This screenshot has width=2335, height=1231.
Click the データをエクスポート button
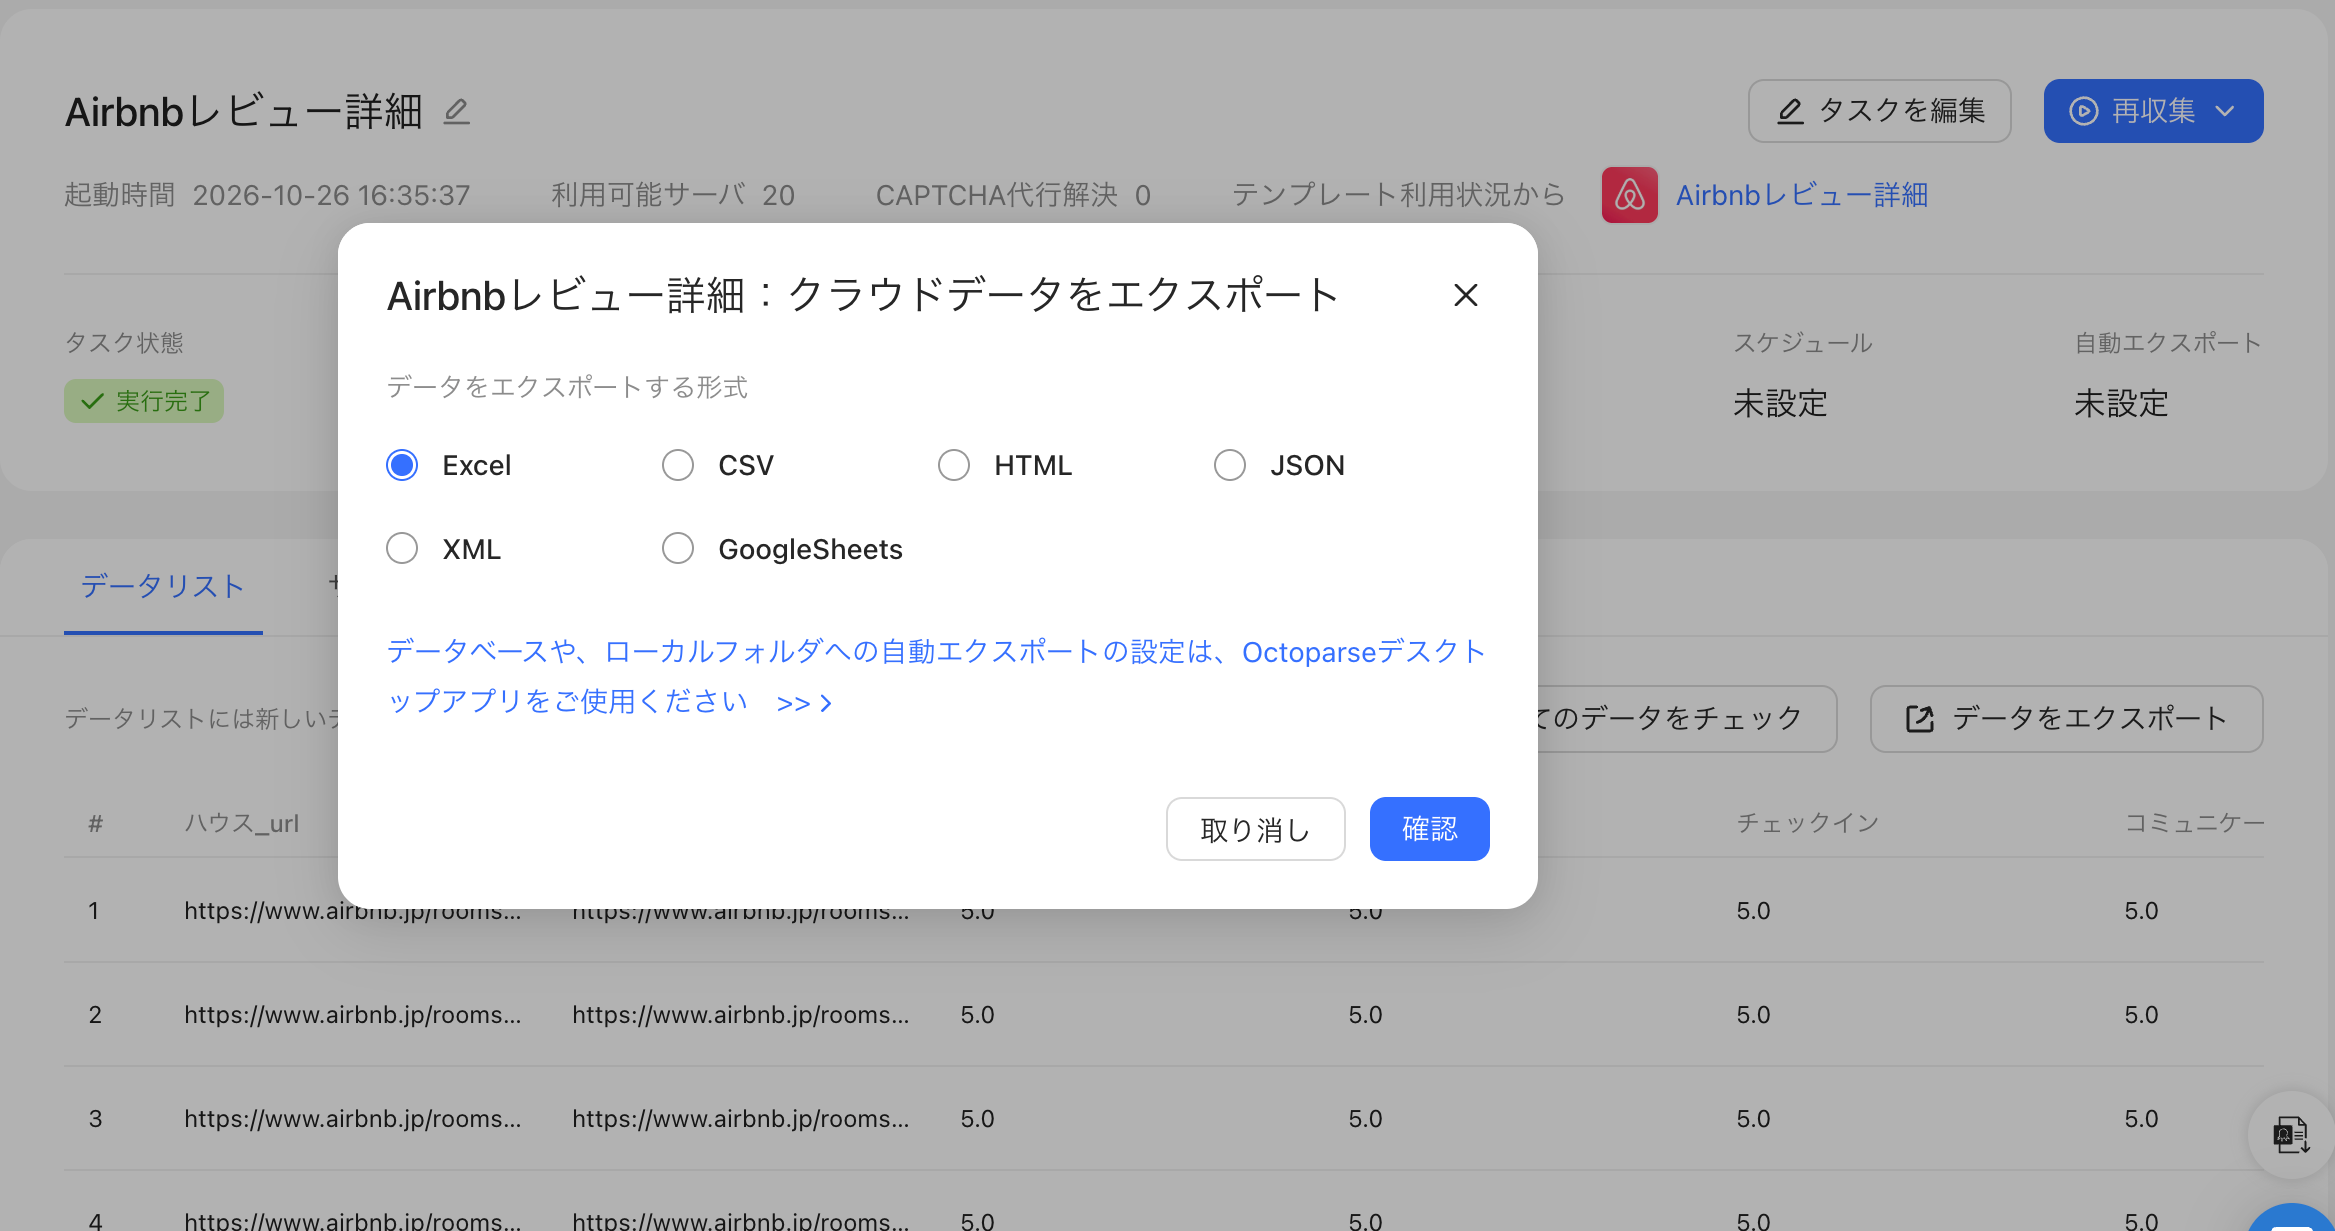tap(2066, 718)
